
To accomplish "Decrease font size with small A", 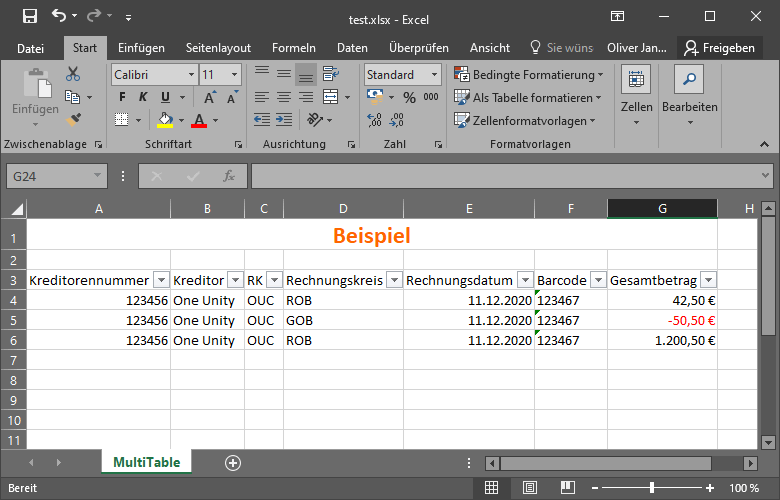I will pyautogui.click(x=232, y=97).
